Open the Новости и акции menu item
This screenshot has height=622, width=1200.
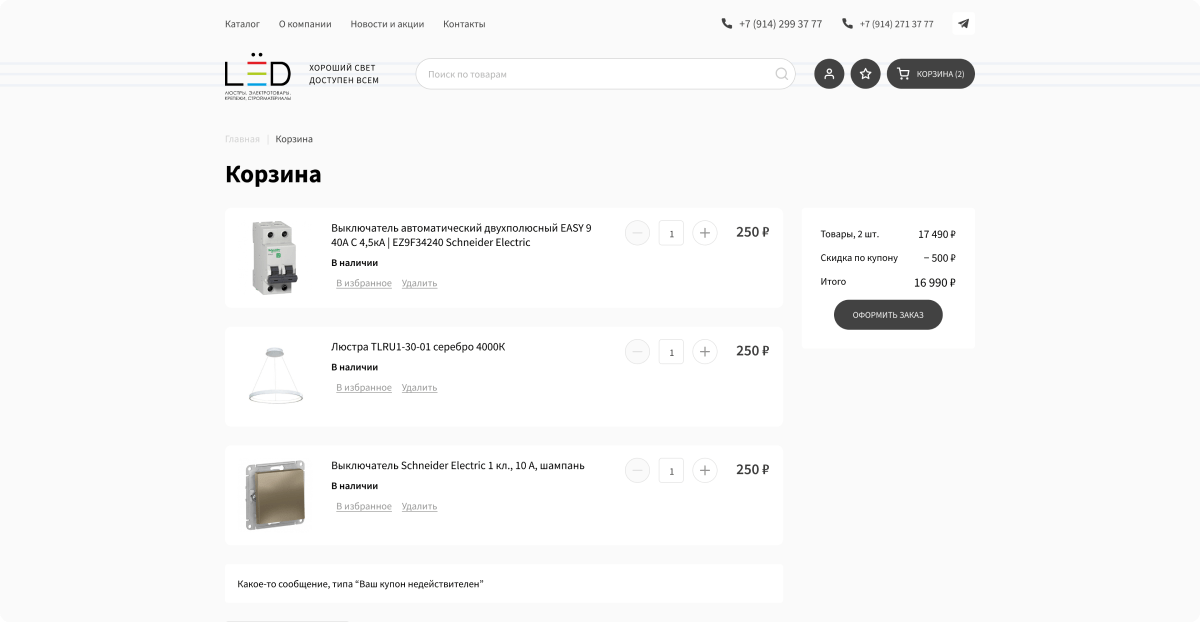(x=387, y=24)
